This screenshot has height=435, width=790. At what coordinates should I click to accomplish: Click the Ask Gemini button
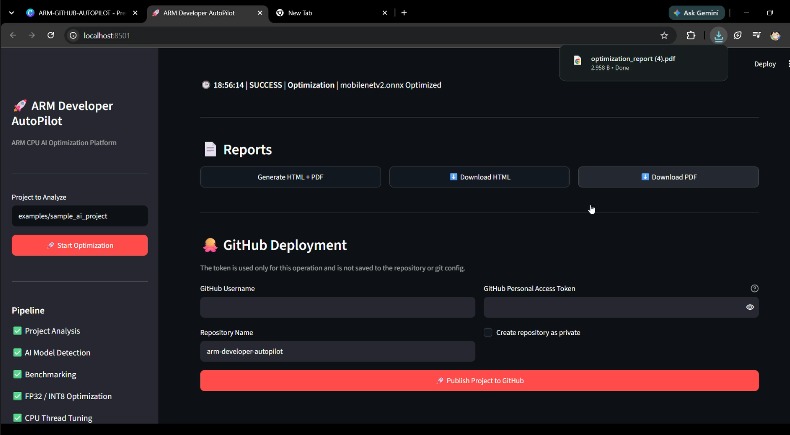(696, 13)
